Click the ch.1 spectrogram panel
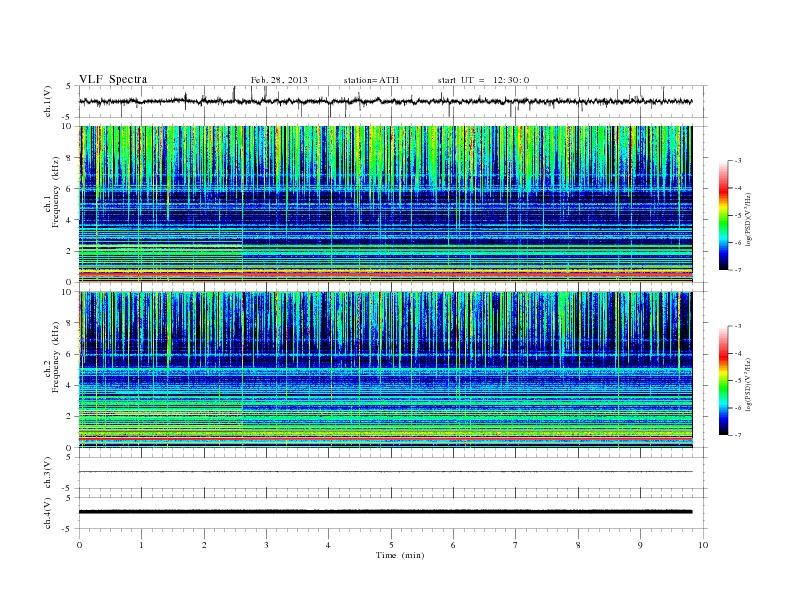792x612 pixels. click(385, 204)
